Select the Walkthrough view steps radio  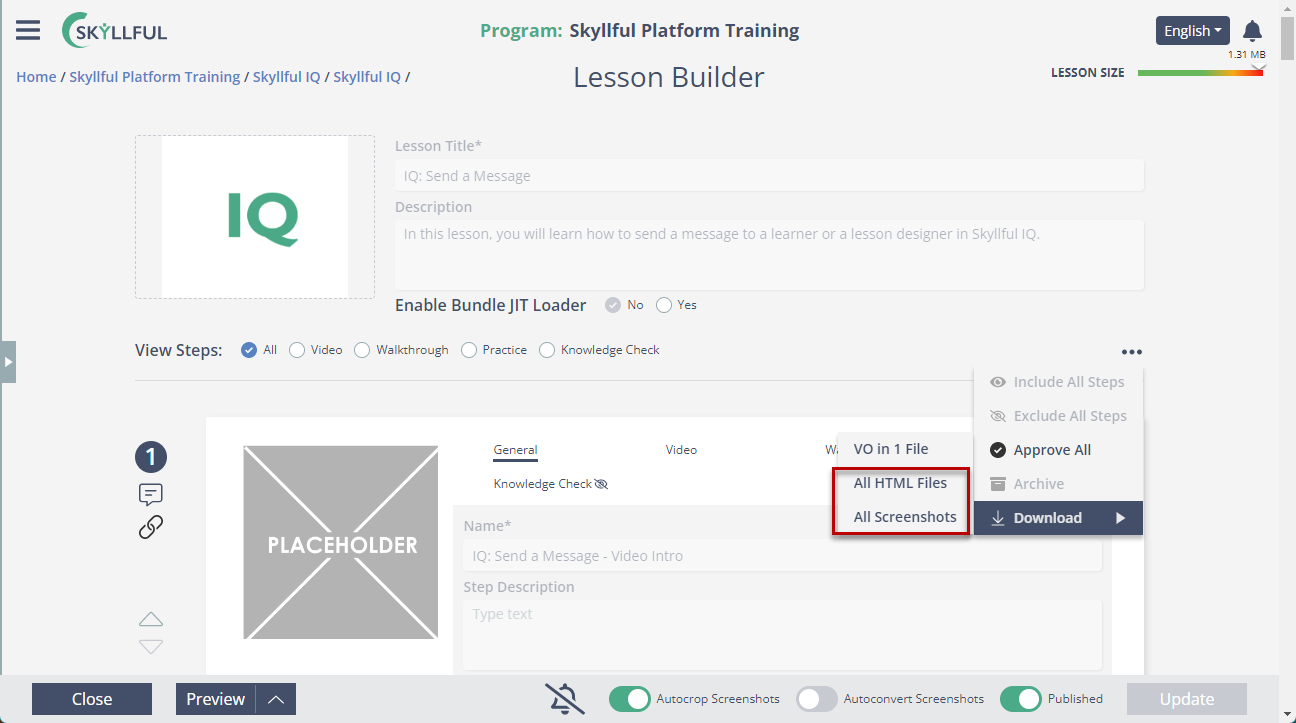(362, 350)
